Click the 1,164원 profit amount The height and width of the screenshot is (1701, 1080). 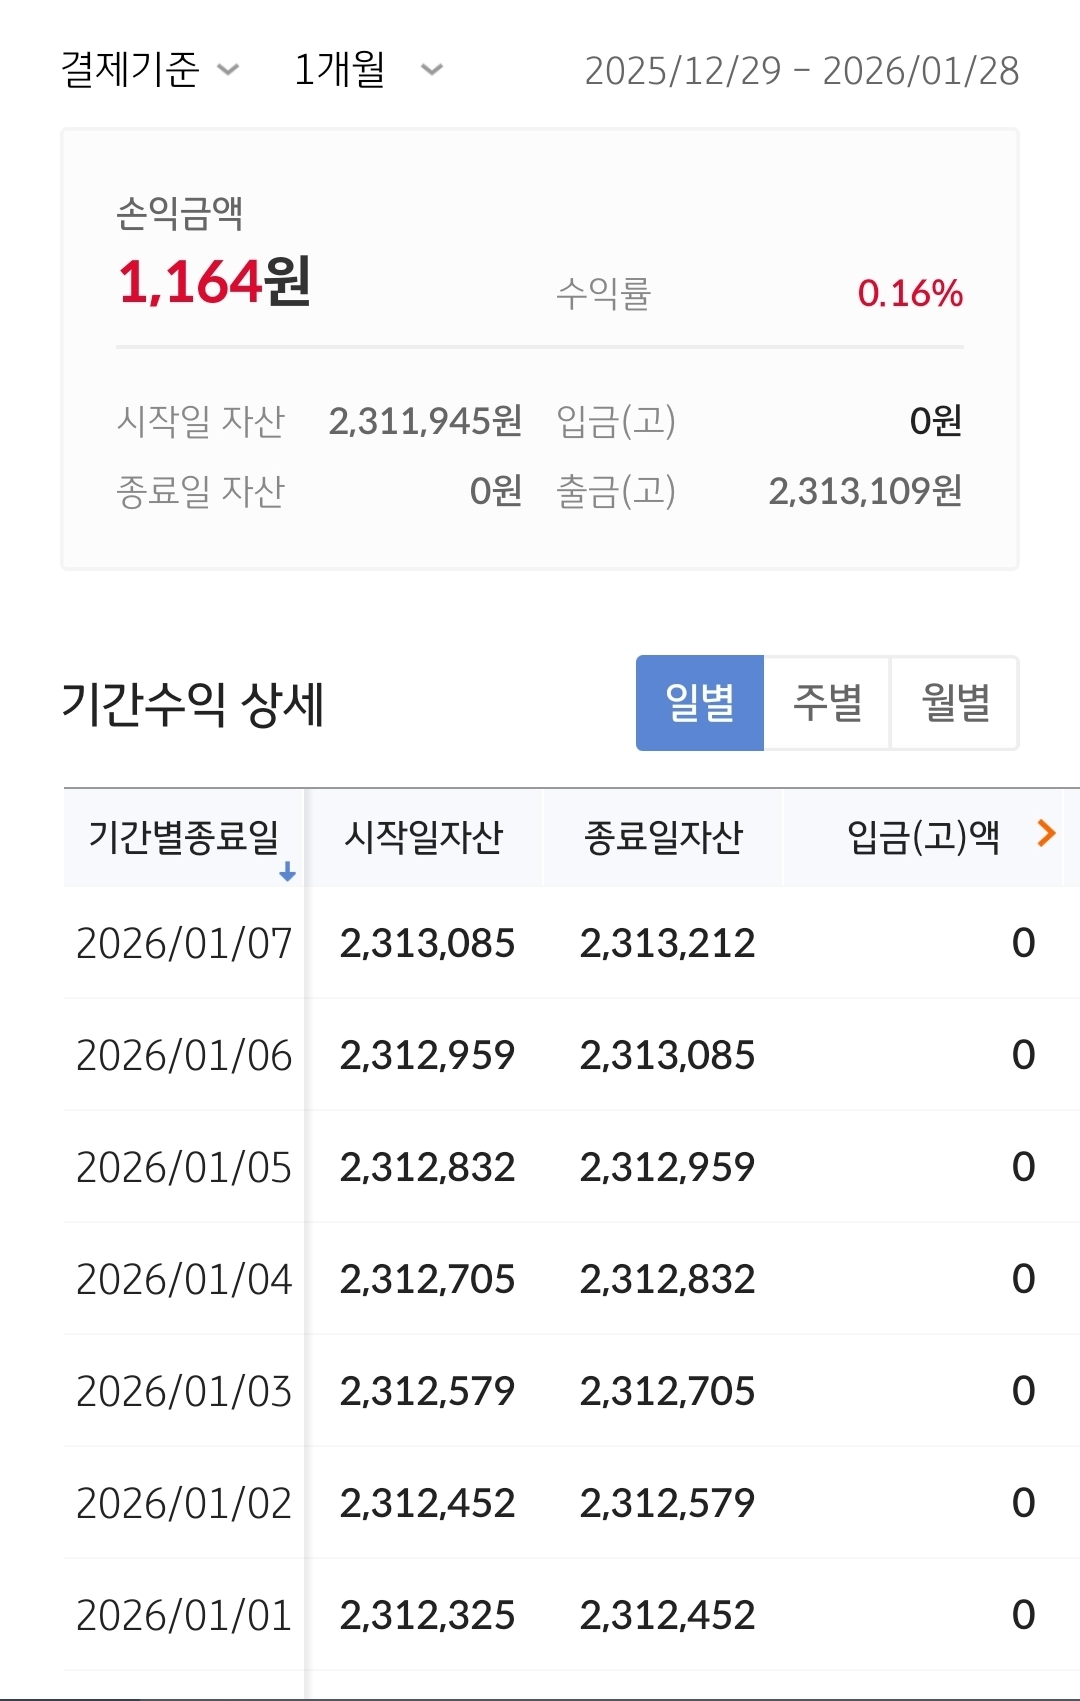coord(214,282)
